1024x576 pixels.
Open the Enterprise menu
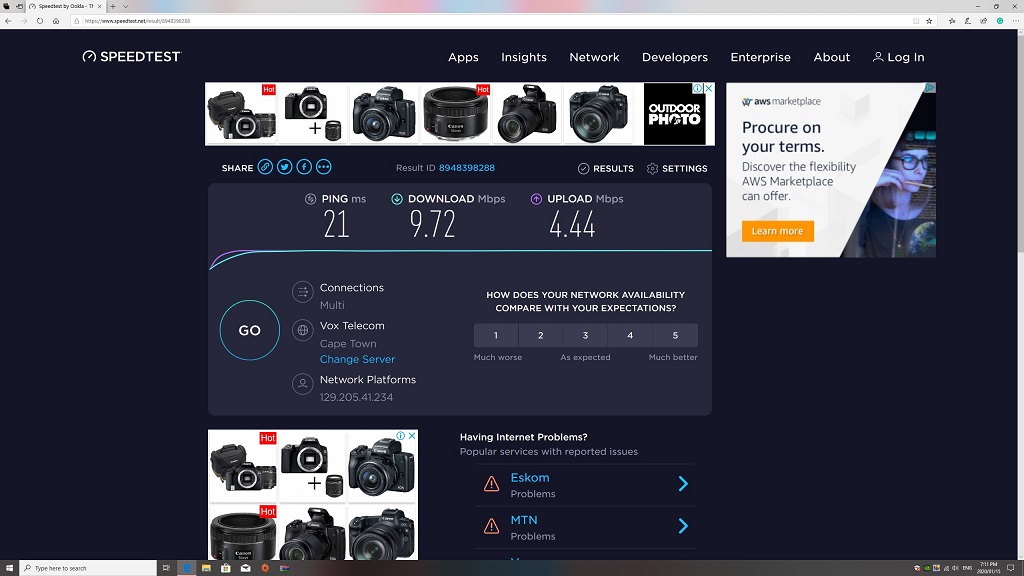click(760, 57)
